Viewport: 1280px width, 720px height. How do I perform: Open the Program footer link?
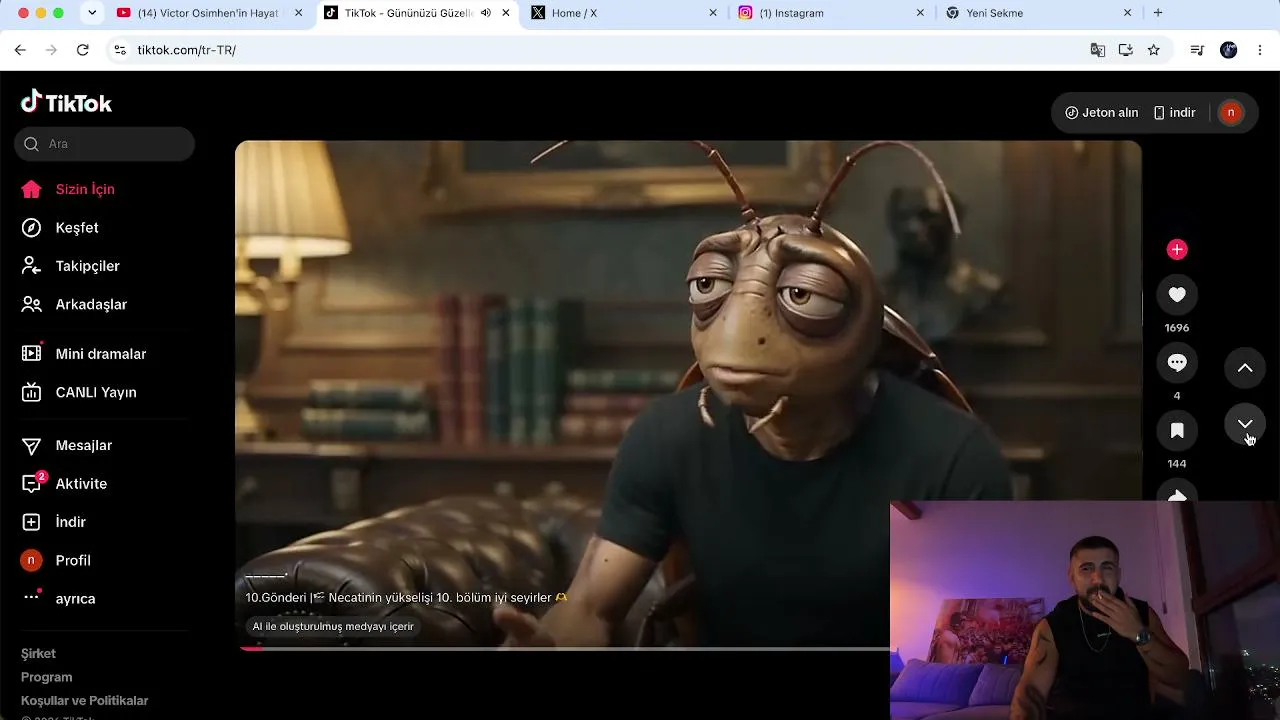pyautogui.click(x=47, y=677)
